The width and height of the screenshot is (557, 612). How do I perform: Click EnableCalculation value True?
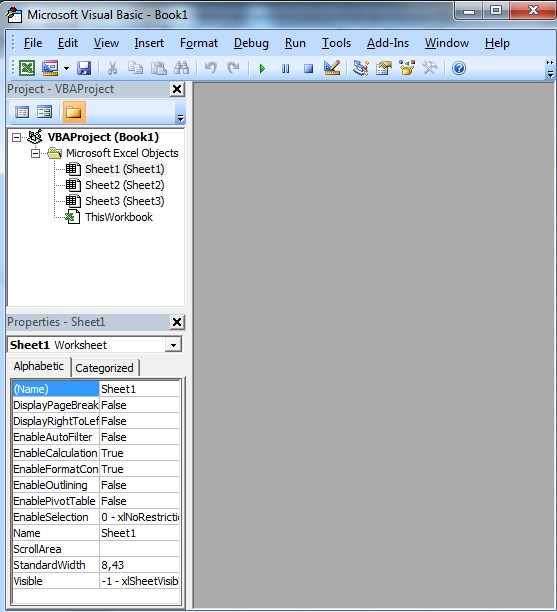(x=140, y=453)
